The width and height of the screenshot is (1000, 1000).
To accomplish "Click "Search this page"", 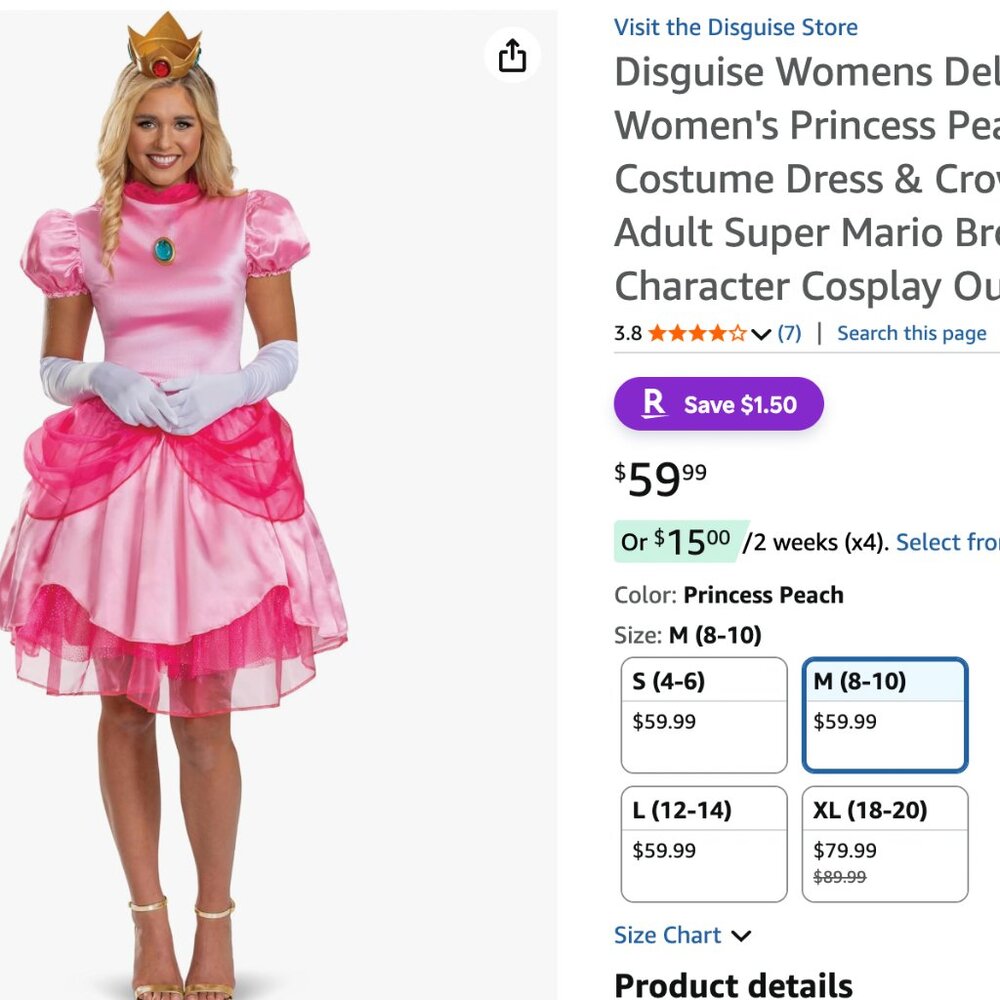I will pos(911,332).
